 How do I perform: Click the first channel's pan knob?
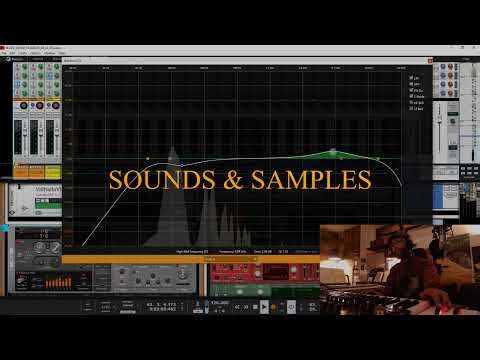(24, 106)
